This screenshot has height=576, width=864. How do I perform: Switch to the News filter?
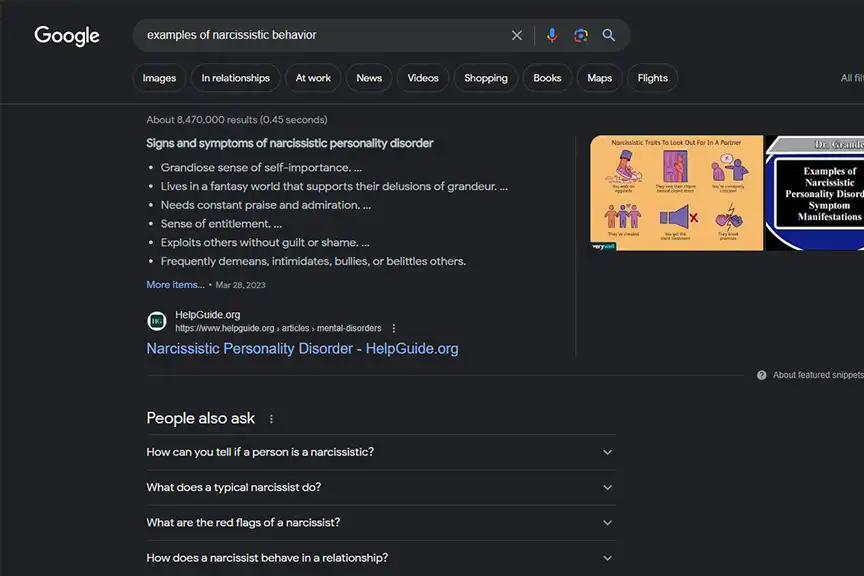(x=369, y=78)
